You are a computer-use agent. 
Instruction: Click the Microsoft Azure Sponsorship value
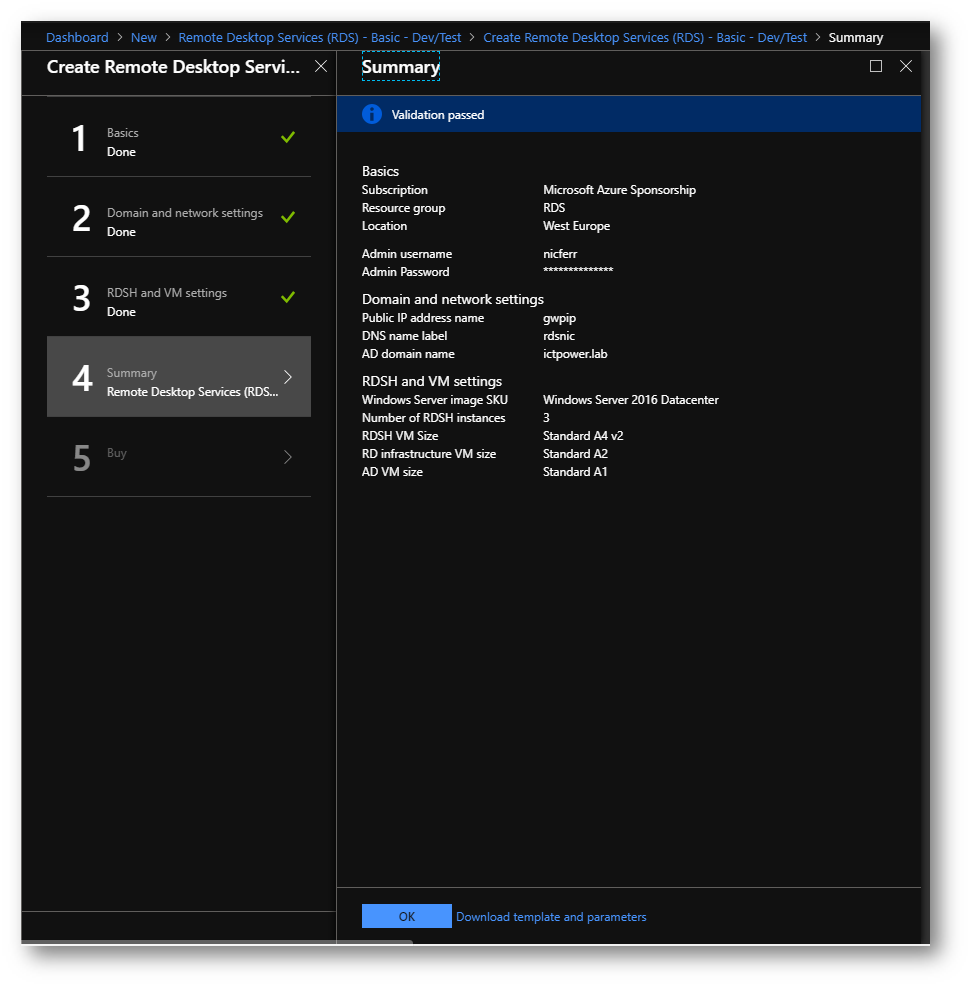pos(619,190)
